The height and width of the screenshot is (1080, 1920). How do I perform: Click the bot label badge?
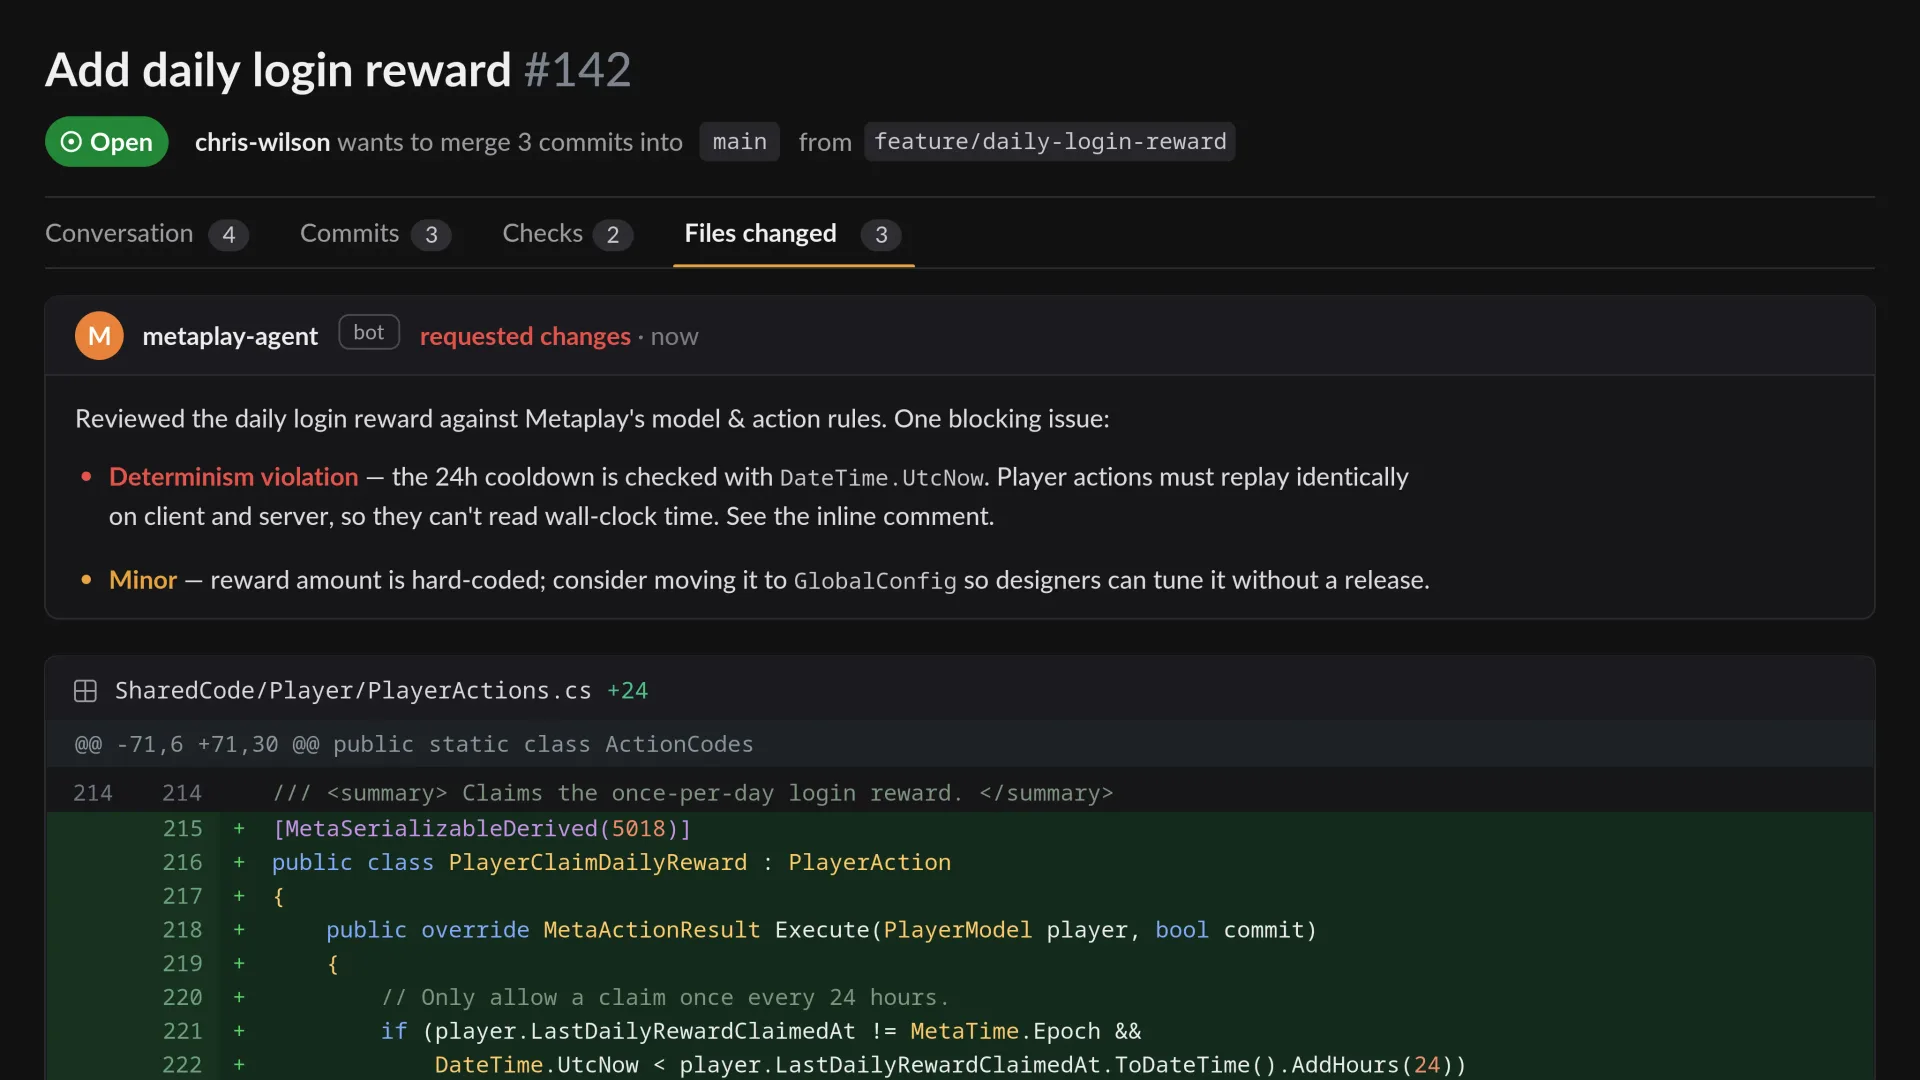point(369,332)
